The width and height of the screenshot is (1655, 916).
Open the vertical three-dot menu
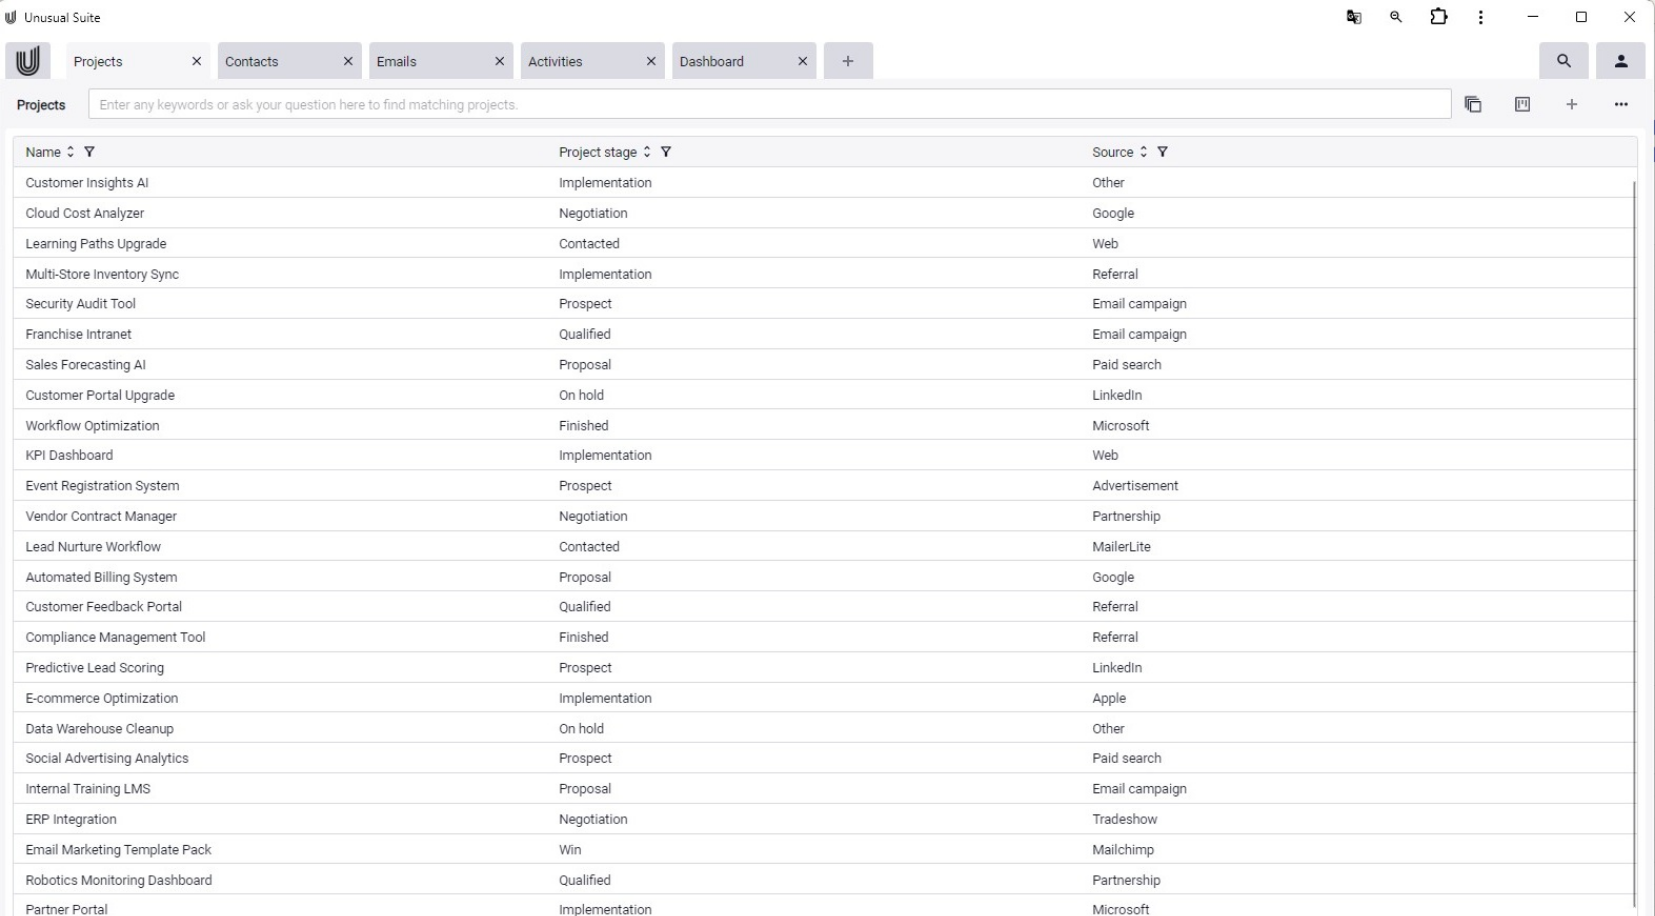pos(1481,17)
